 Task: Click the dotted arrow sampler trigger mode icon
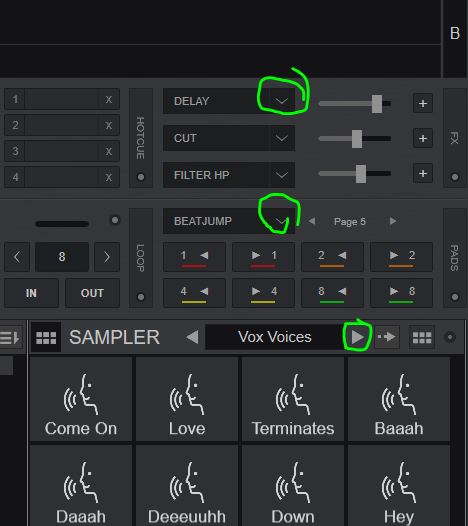tap(386, 337)
